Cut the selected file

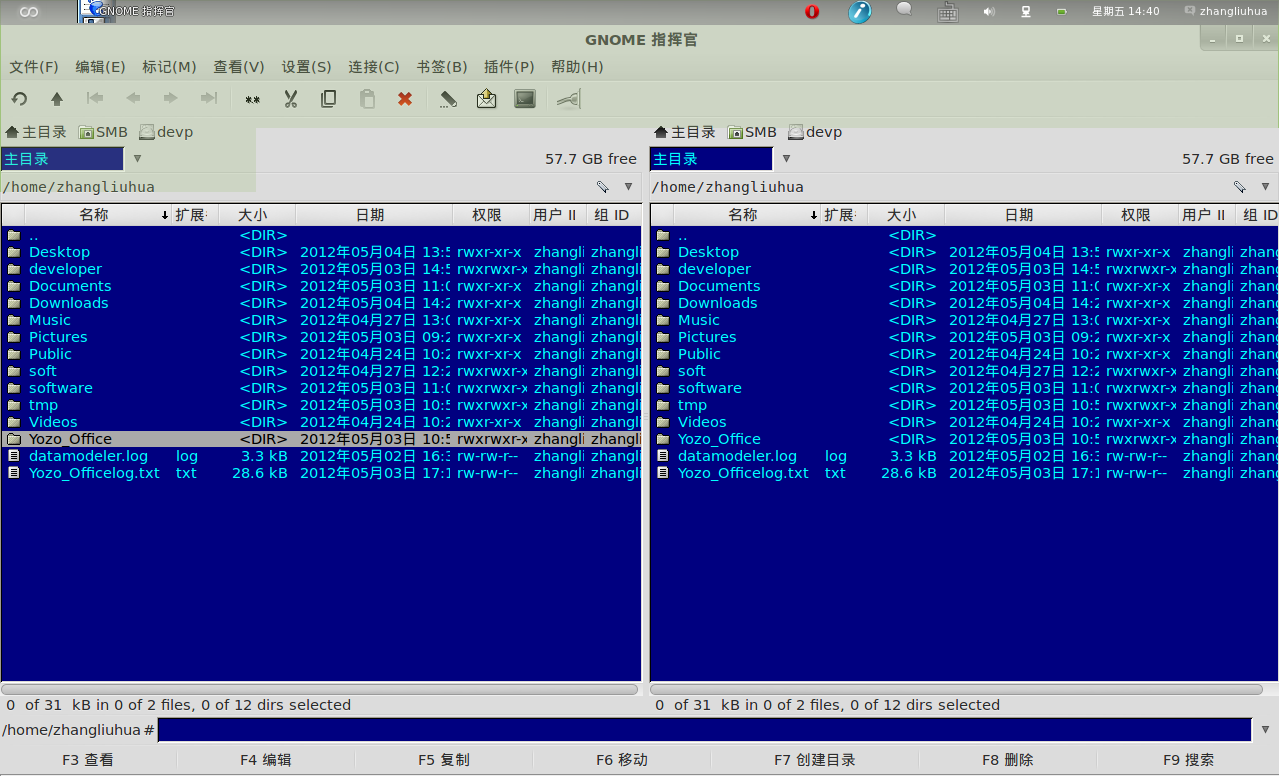[x=290, y=99]
